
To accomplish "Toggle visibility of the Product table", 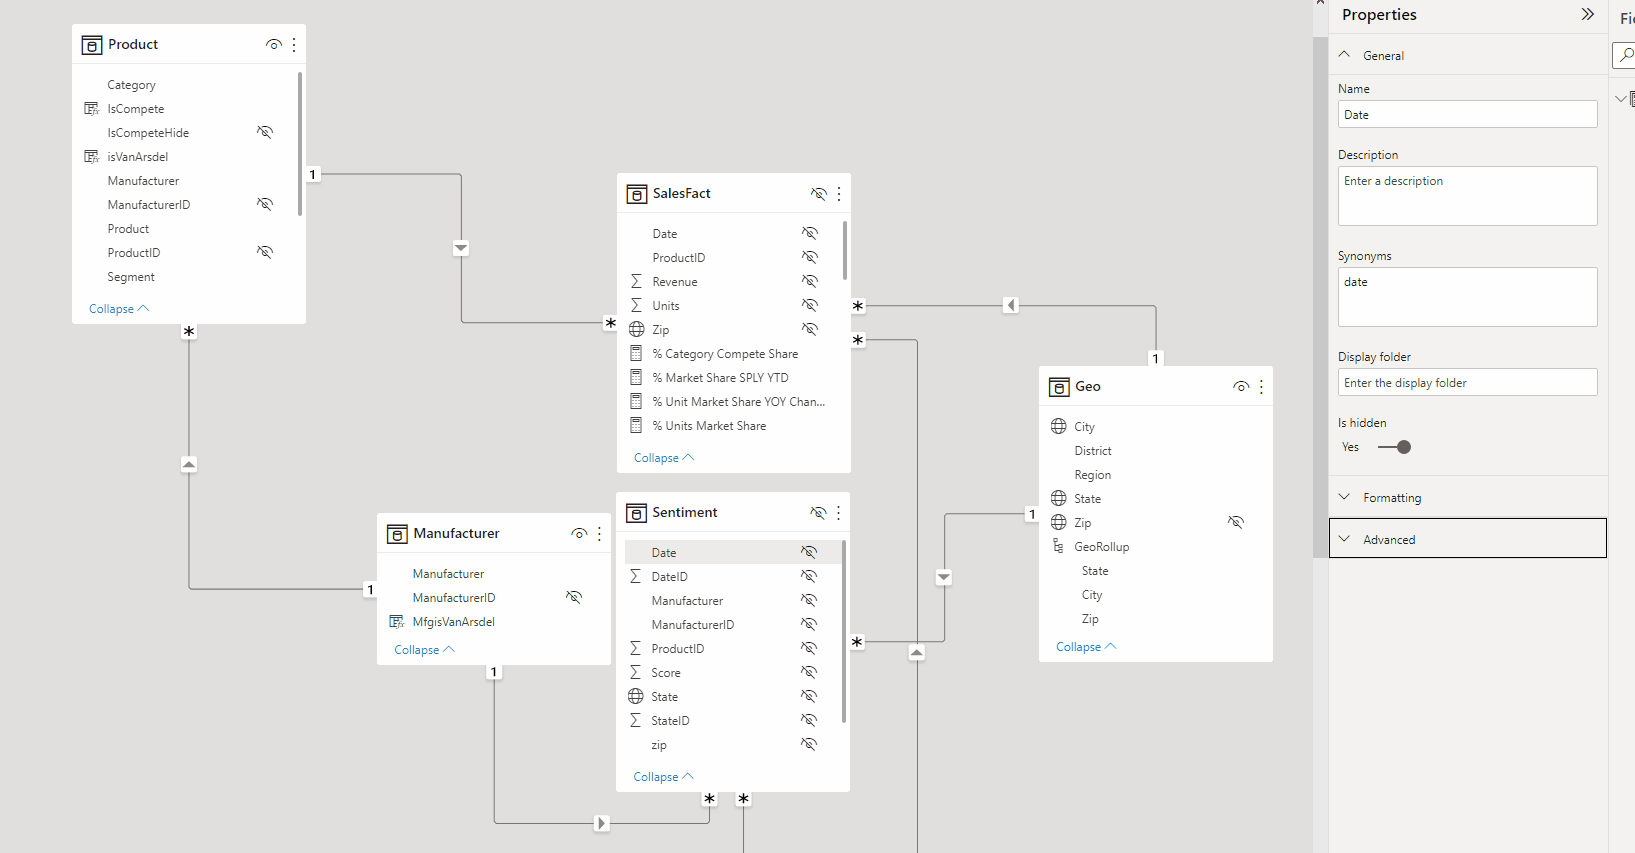I will (274, 44).
